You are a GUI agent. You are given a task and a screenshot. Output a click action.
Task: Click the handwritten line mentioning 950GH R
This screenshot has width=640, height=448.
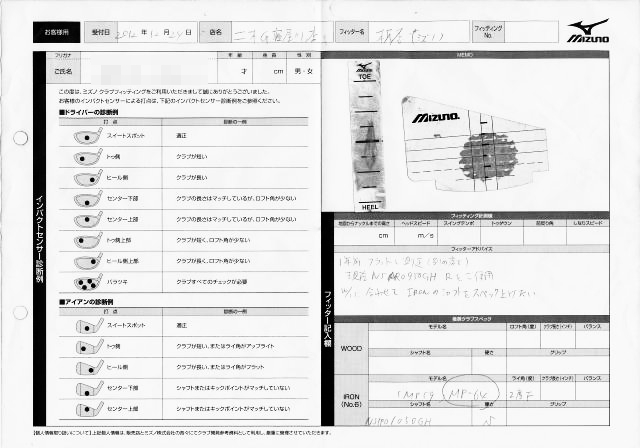pyautogui.click(x=419, y=276)
